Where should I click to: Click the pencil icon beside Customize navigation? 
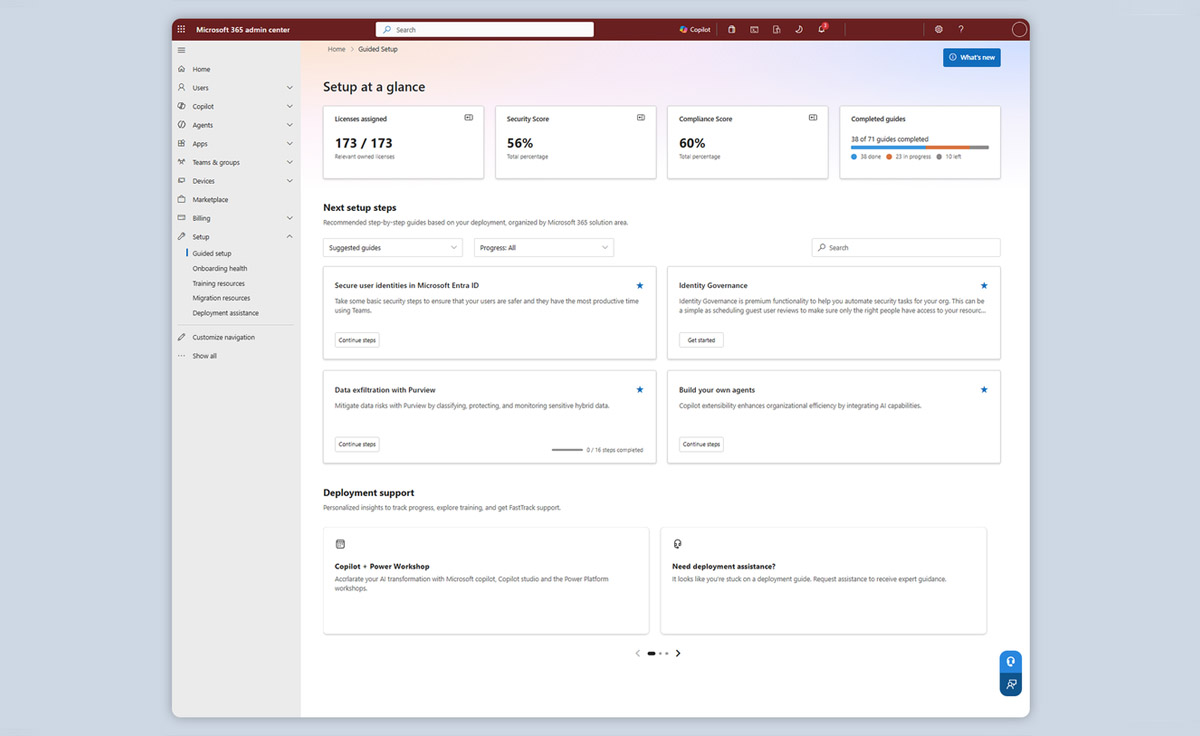tap(181, 337)
